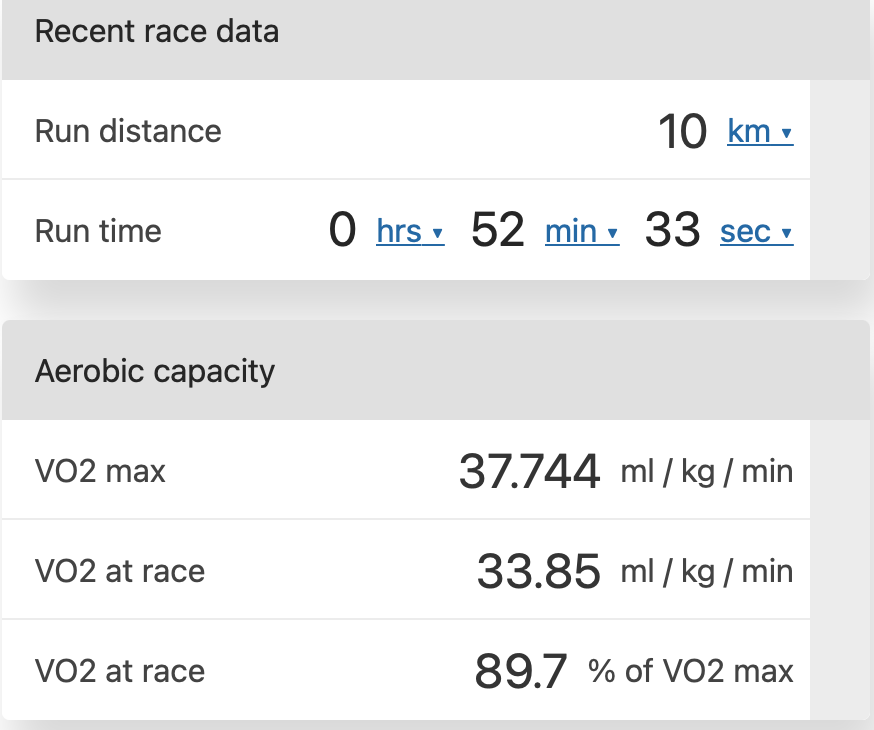Click the 89.7 percent of VO2 max value
The width and height of the screenshot is (874, 730).
521,671
